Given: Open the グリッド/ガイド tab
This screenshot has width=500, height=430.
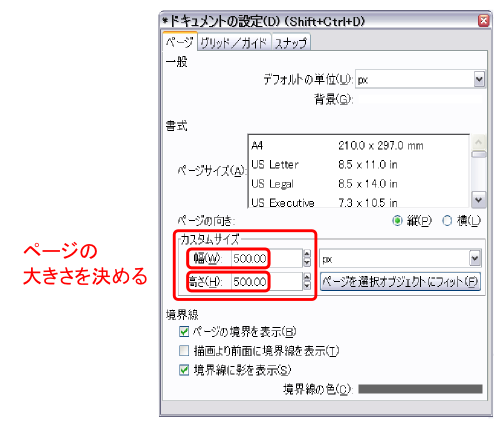Looking at the screenshot, I should click(x=234, y=43).
